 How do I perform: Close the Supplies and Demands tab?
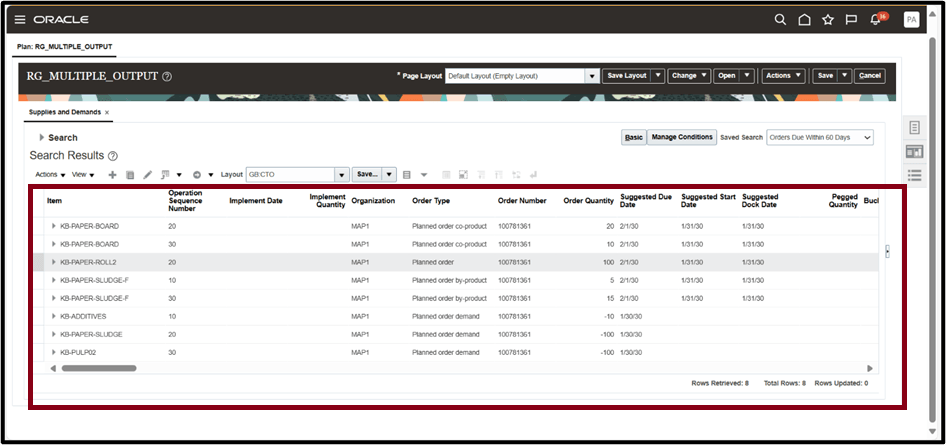(107, 113)
